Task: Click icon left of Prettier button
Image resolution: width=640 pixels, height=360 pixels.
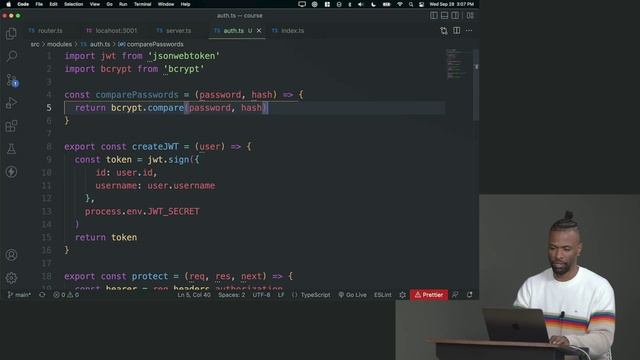Action: click(x=402, y=295)
